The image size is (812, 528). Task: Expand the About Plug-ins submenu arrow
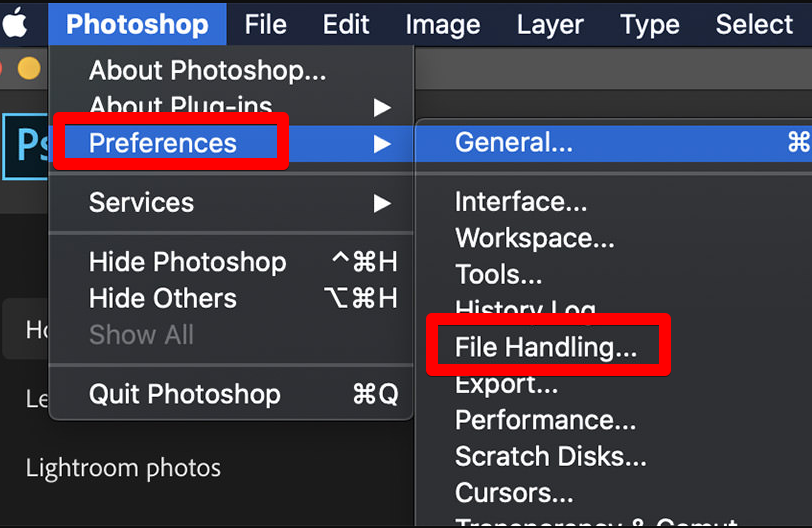coord(382,106)
